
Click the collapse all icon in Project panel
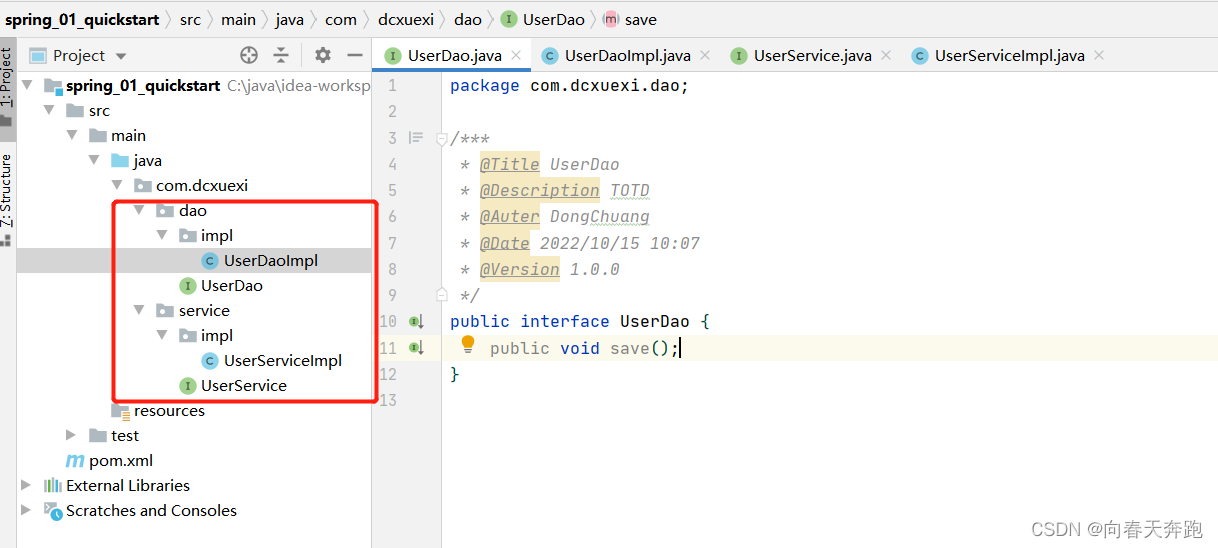[x=282, y=55]
